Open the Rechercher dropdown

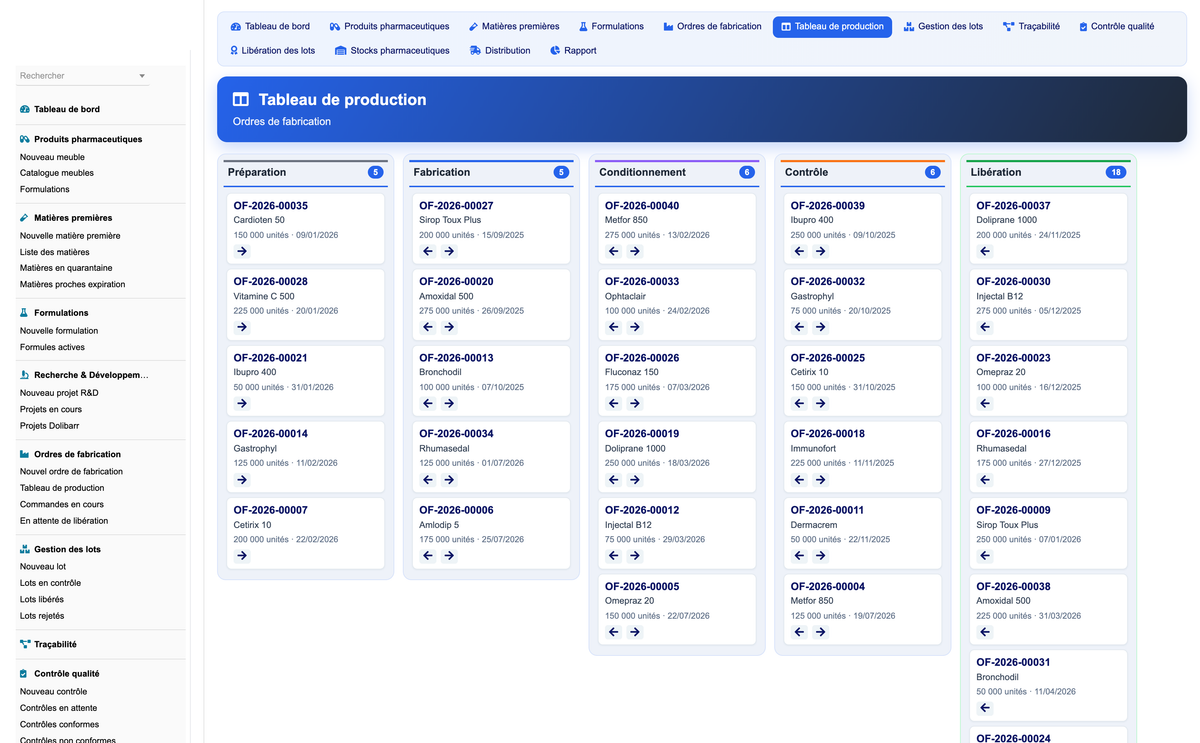coord(83,76)
